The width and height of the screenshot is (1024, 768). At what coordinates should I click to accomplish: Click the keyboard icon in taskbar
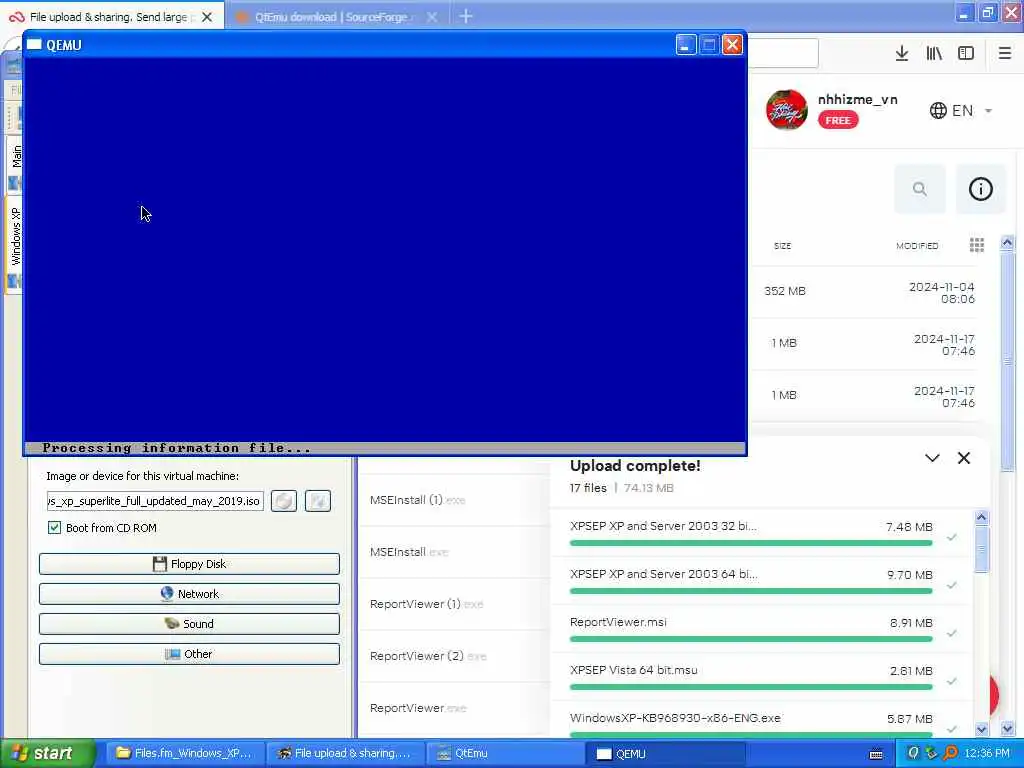click(876, 754)
